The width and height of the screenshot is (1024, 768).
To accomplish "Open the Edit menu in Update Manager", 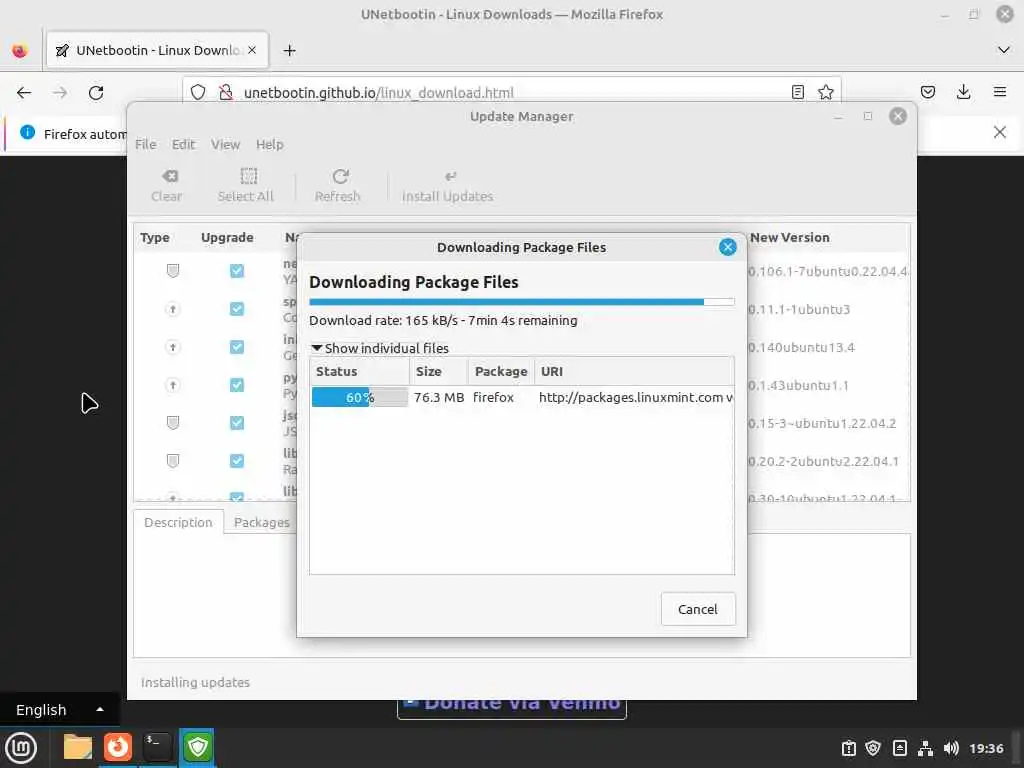I will [184, 144].
